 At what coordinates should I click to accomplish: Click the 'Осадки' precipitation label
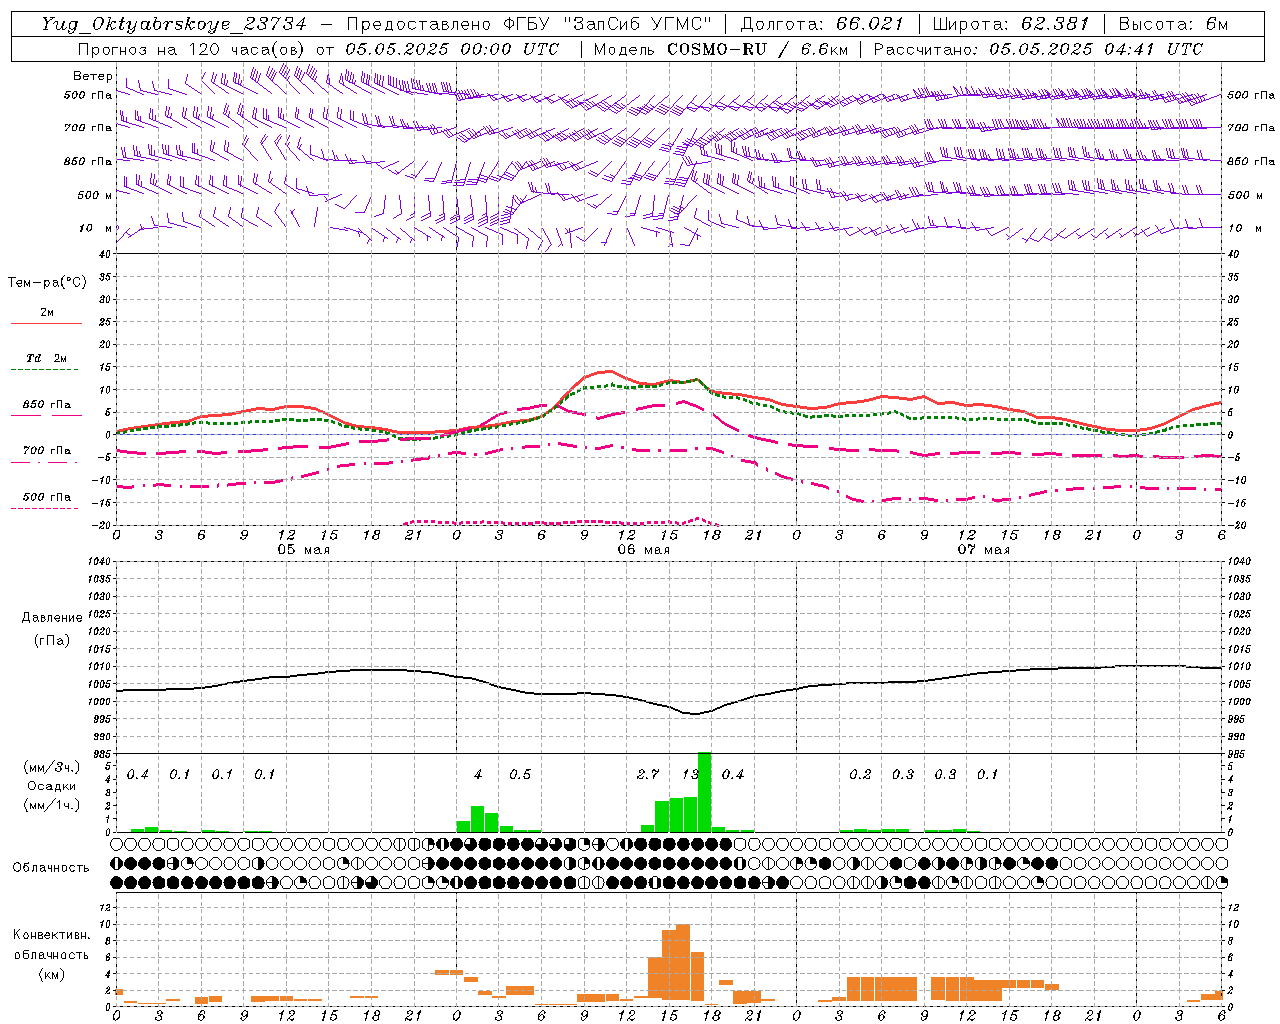[x=52, y=786]
